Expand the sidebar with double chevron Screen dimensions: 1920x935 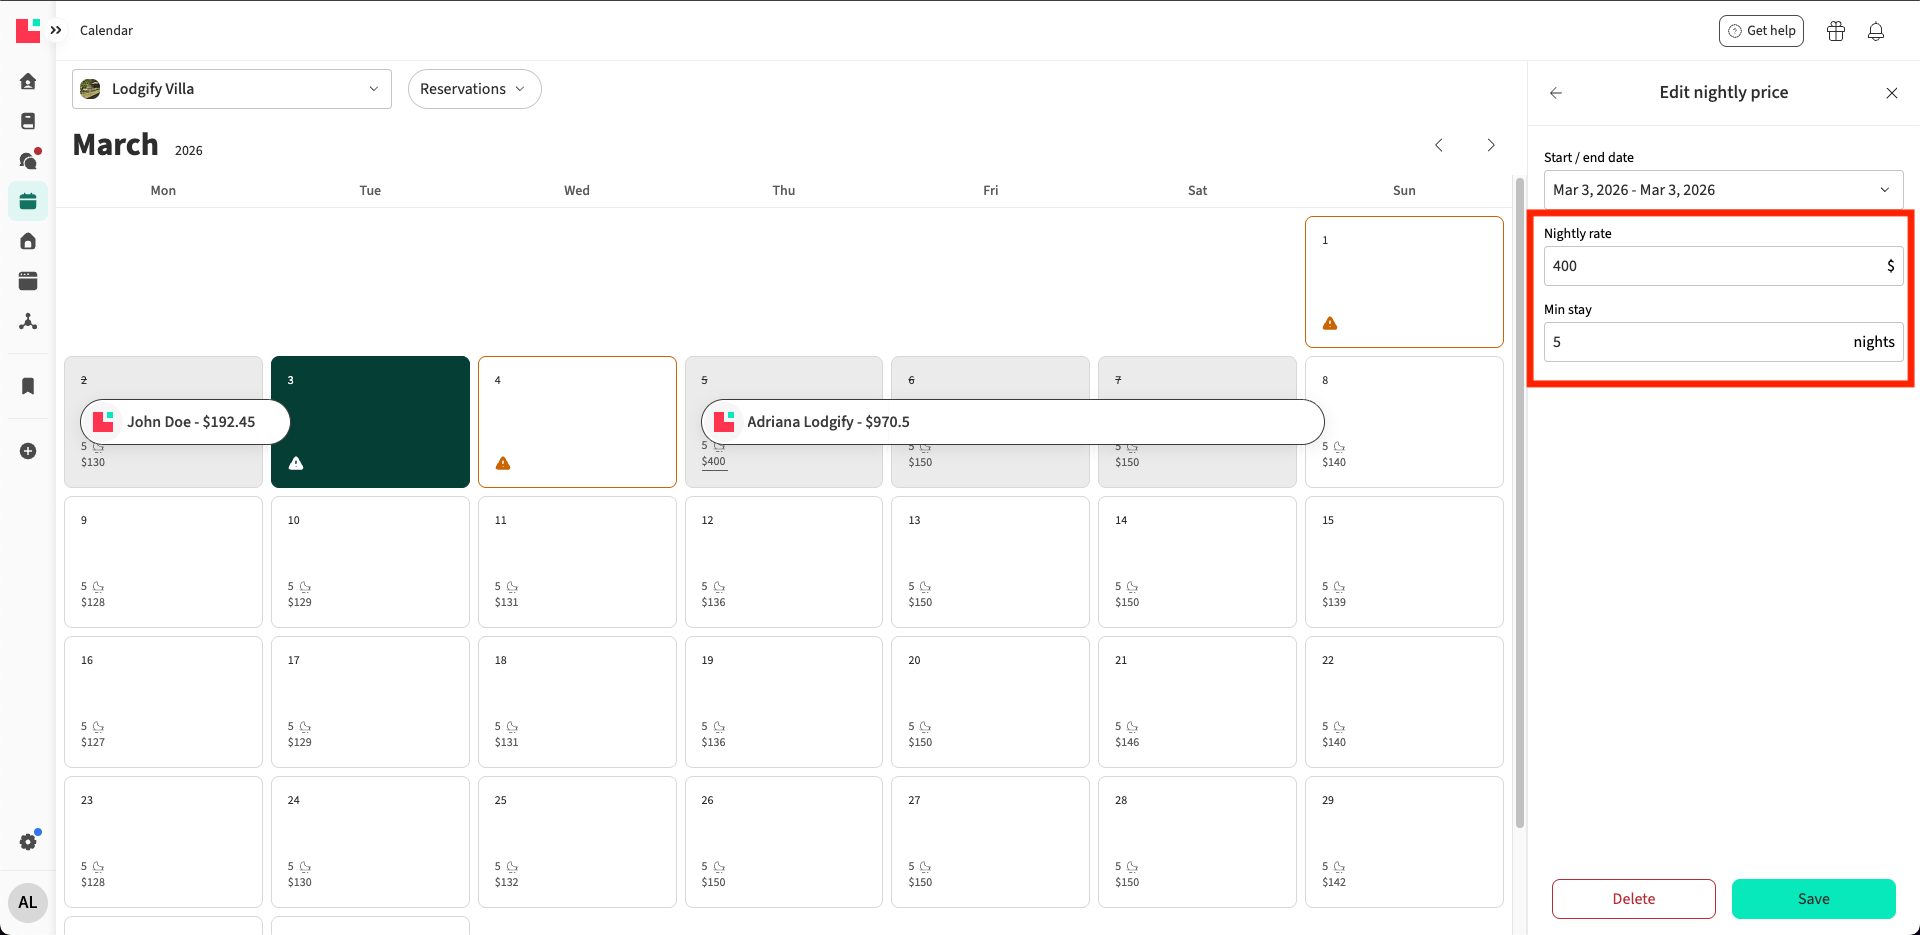click(x=56, y=30)
